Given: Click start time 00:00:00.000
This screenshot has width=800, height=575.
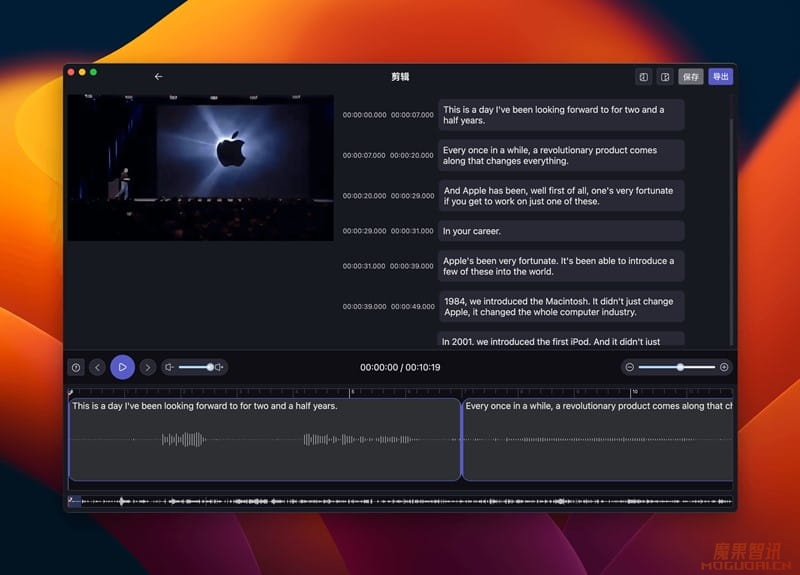Looking at the screenshot, I should tap(364, 115).
